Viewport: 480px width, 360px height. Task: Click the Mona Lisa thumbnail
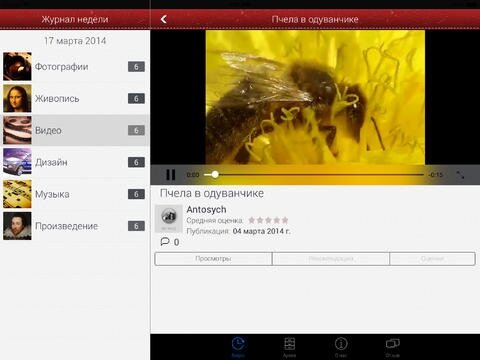17,99
